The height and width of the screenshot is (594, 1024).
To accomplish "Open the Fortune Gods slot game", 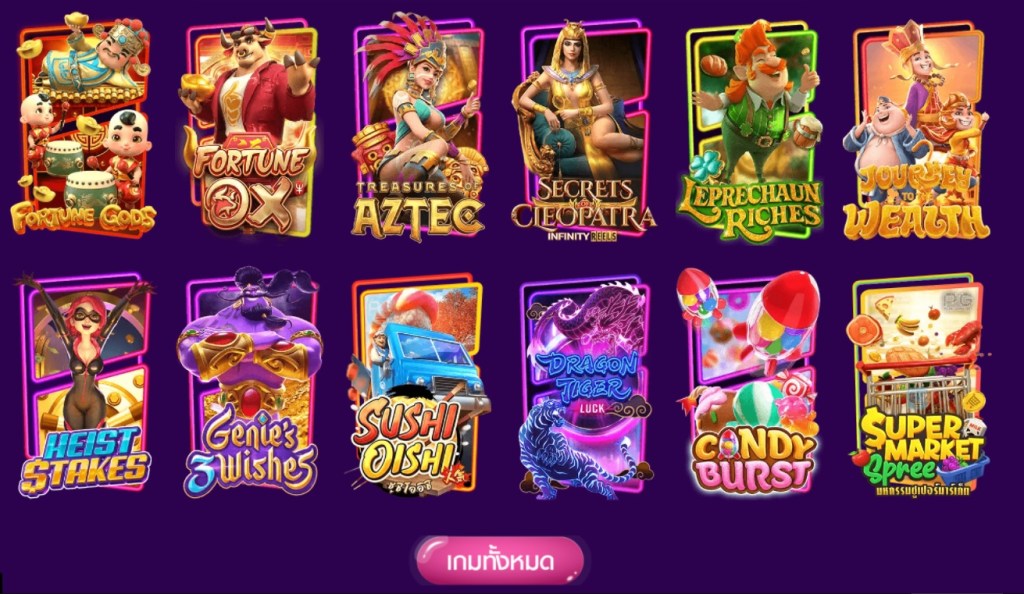I will click(84, 125).
